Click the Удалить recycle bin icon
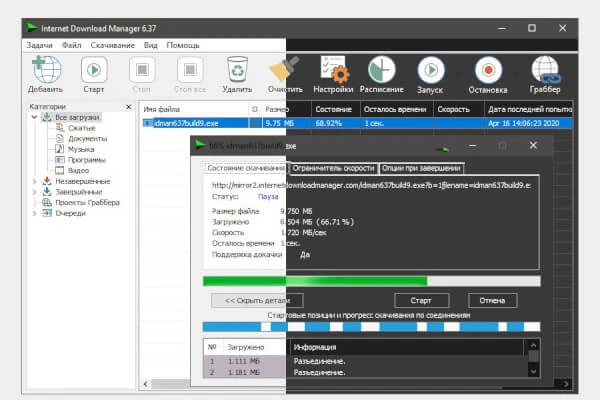Screen dimensions: 600x400 [237, 70]
